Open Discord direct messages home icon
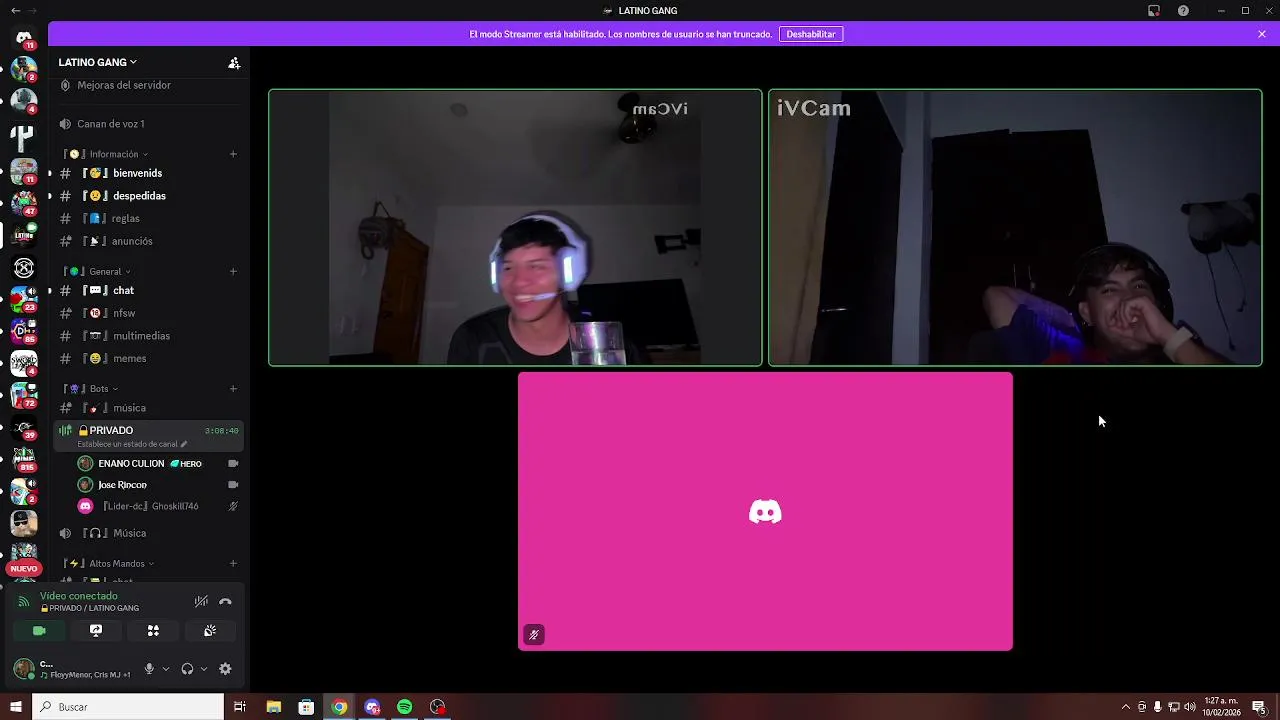This screenshot has height=720, width=1280. coord(24,38)
